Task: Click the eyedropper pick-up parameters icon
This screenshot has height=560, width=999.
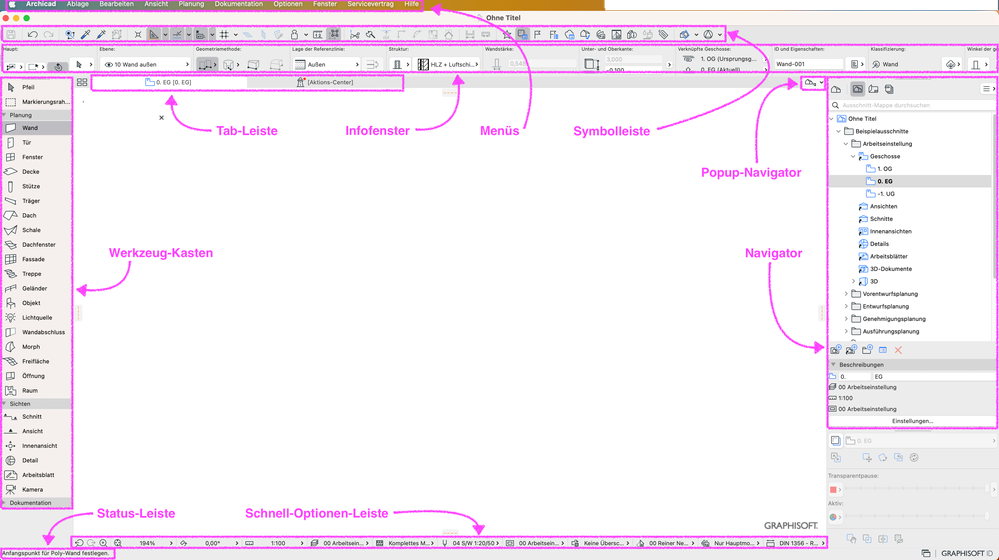Action: coord(85,34)
